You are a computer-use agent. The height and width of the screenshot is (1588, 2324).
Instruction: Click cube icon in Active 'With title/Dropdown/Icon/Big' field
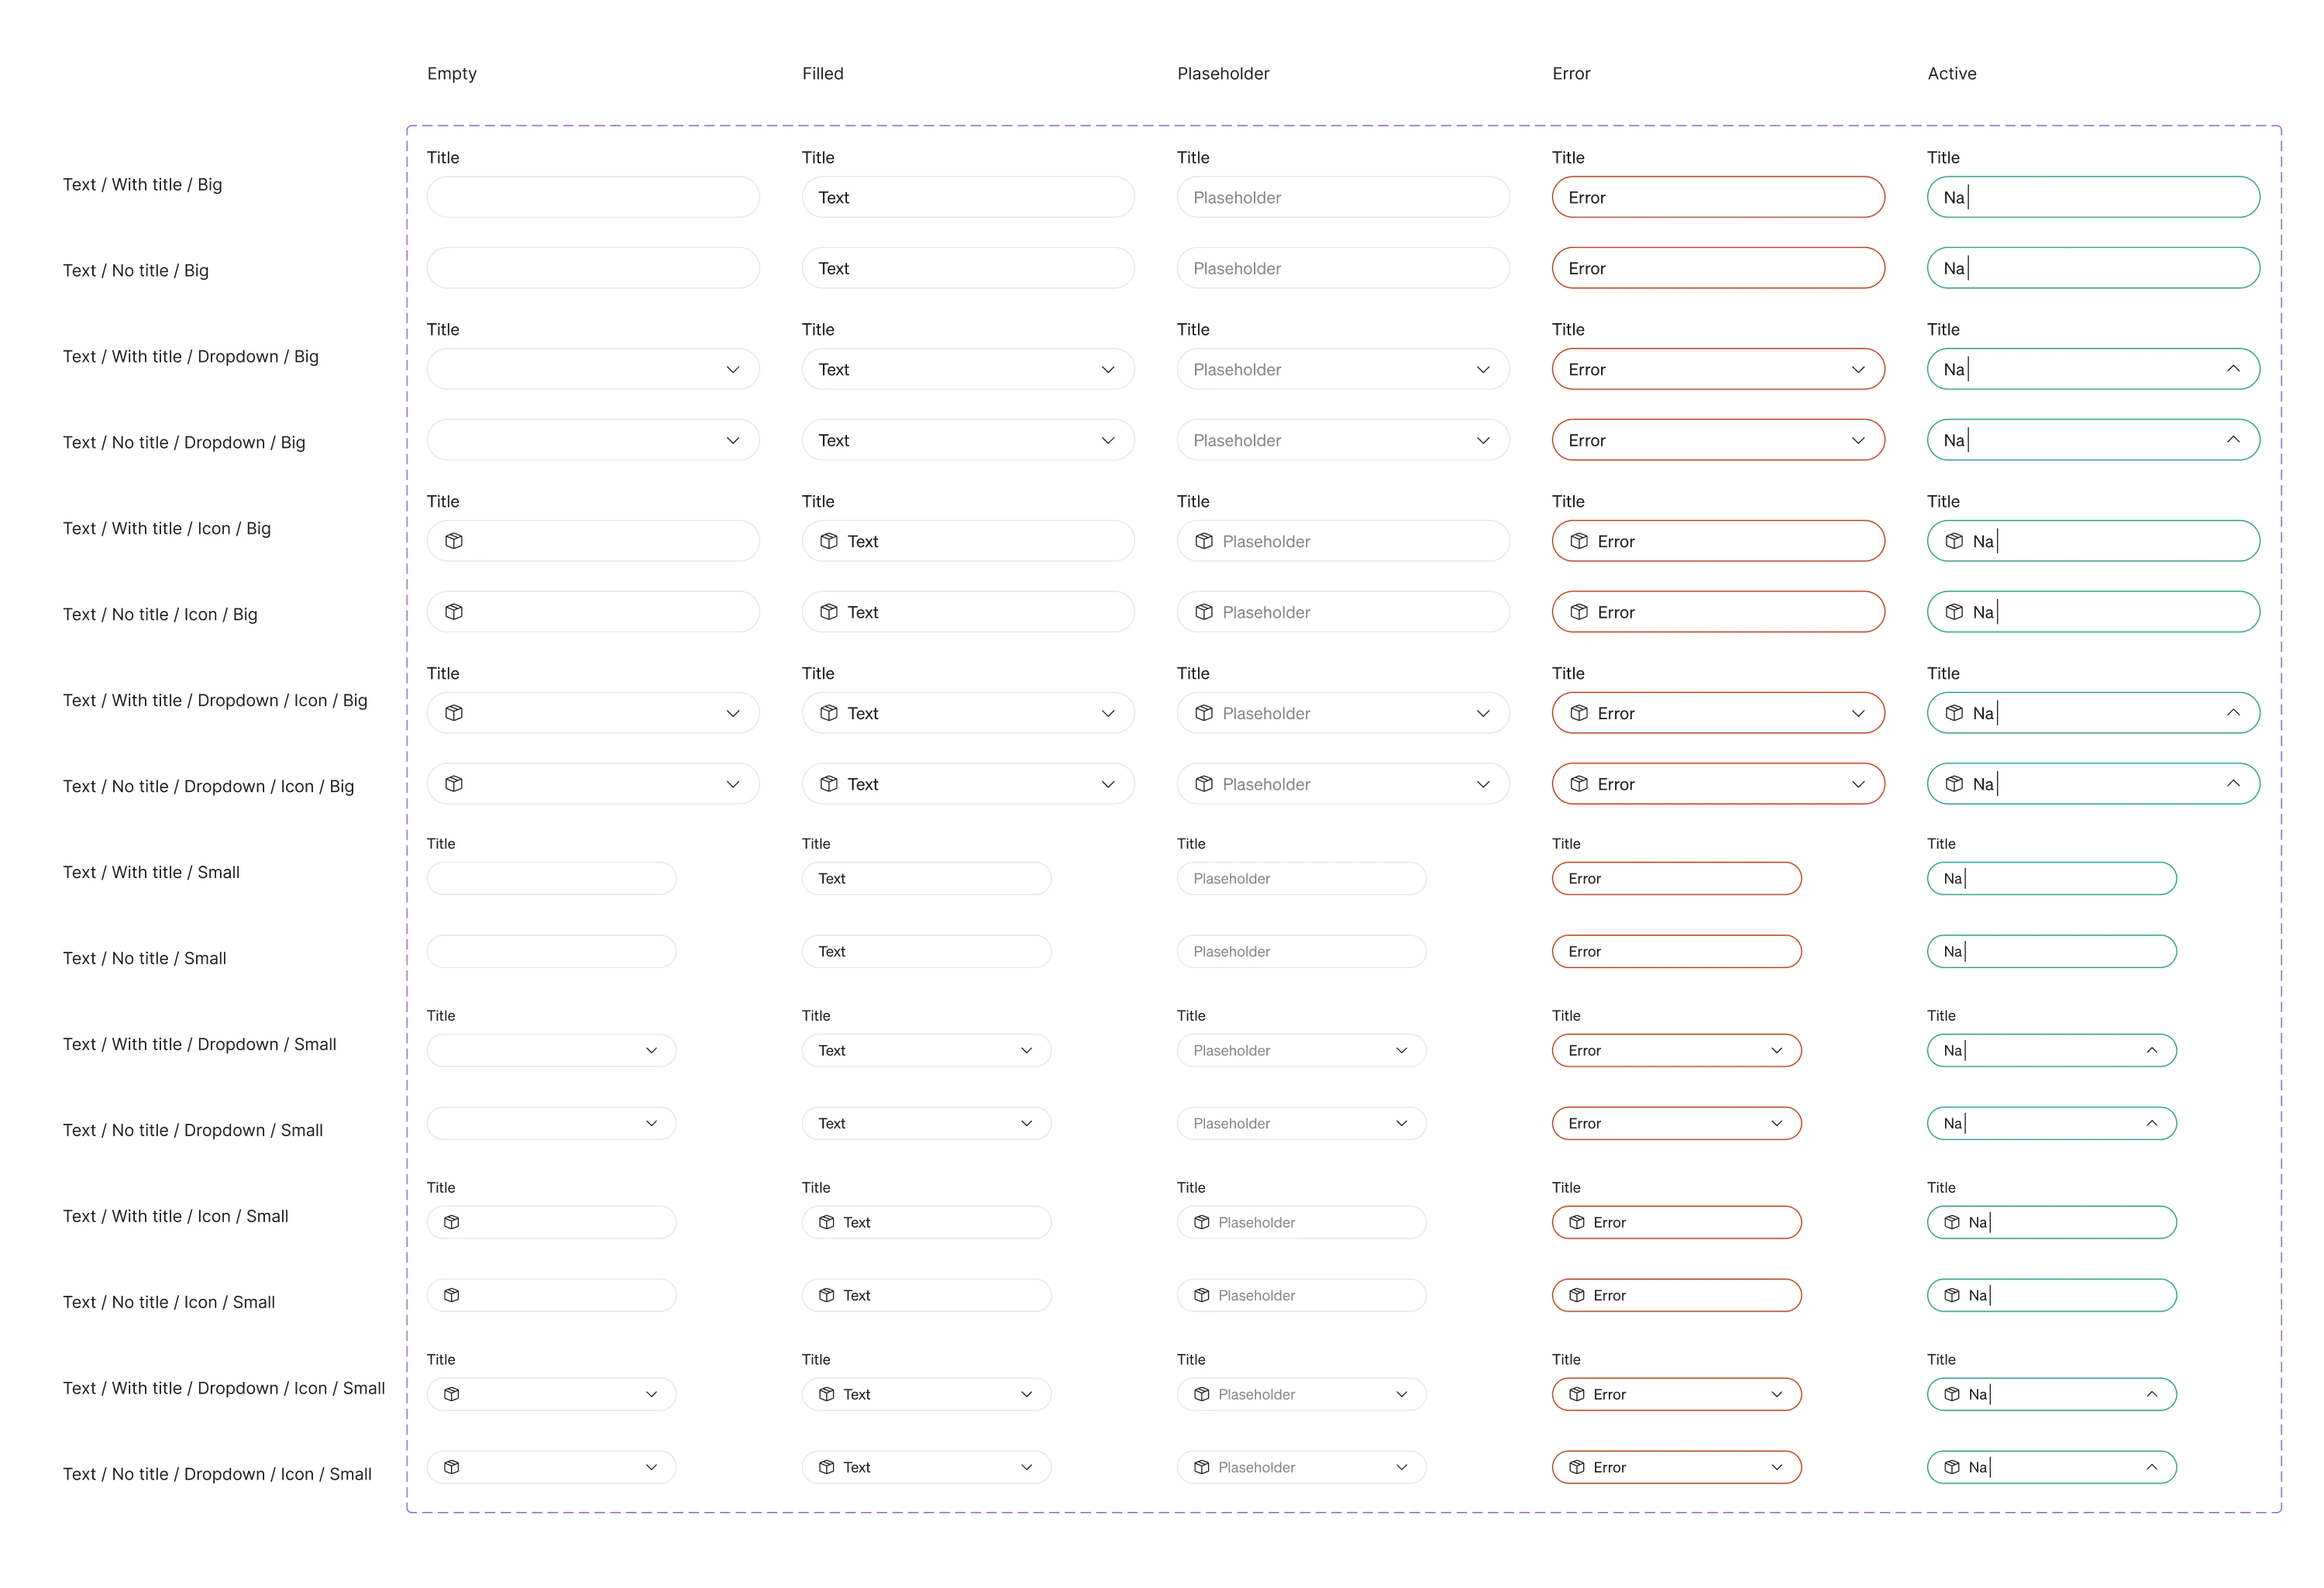(x=1954, y=713)
